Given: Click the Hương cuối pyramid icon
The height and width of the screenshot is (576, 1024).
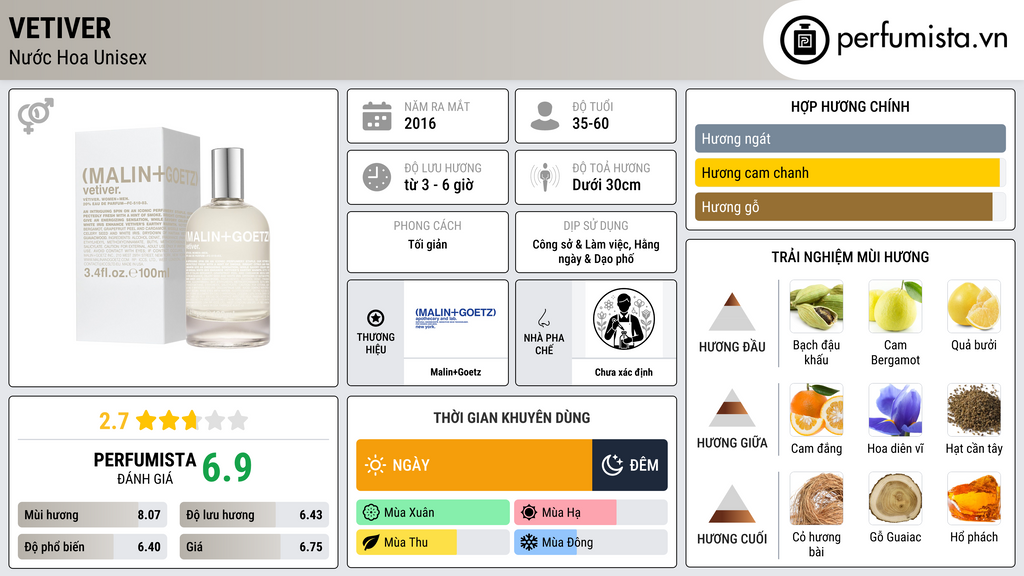Looking at the screenshot, I should [732, 504].
